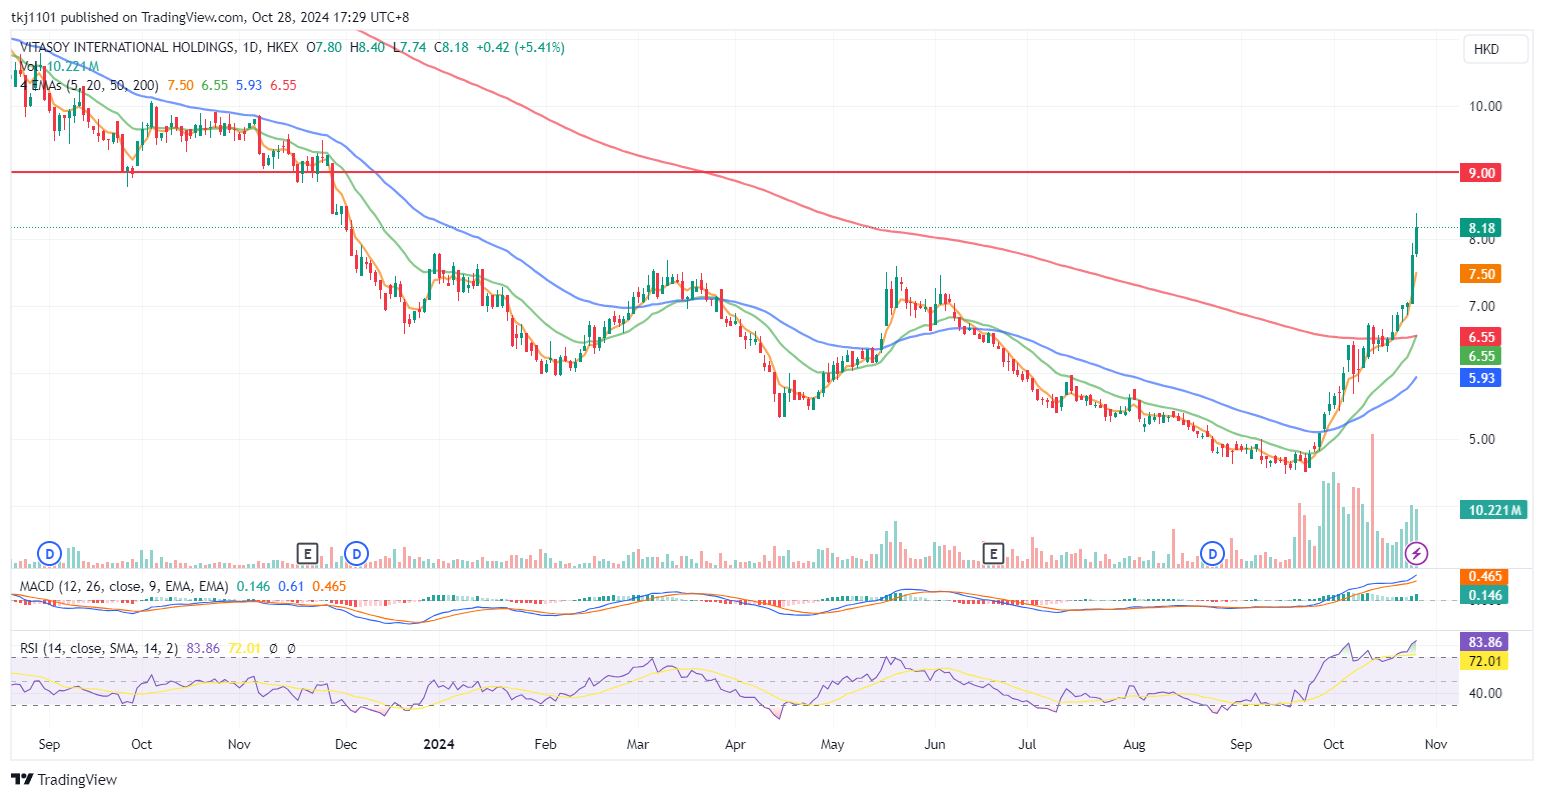Click the dividend marker under December 2023
The image size is (1544, 799).
click(355, 553)
